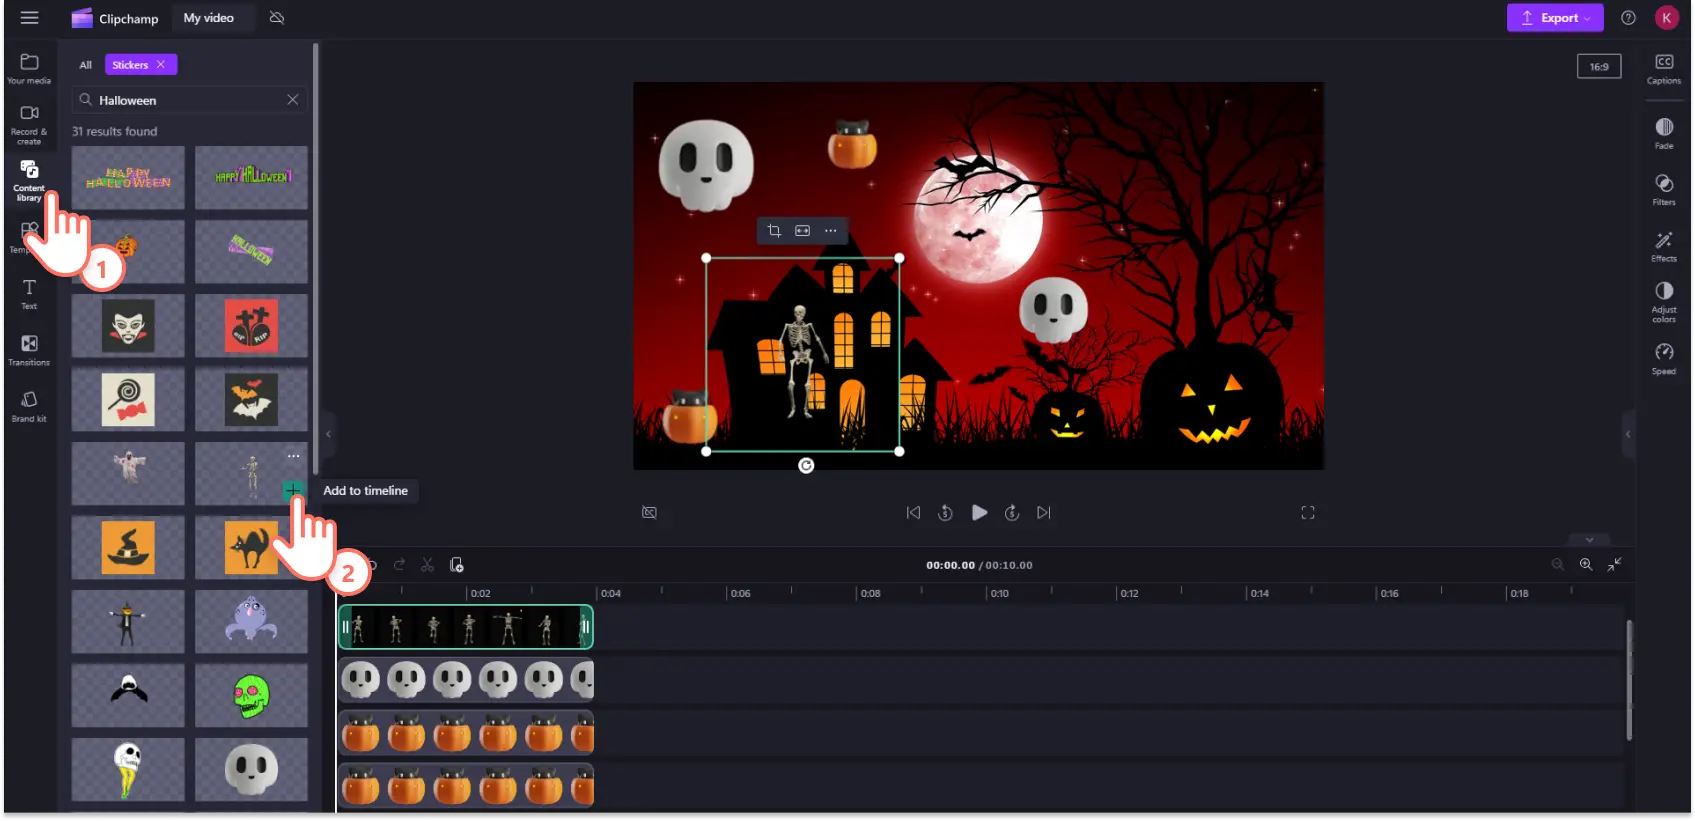Open the Effects panel
This screenshot has height=821, width=1695.
[x=1664, y=246]
